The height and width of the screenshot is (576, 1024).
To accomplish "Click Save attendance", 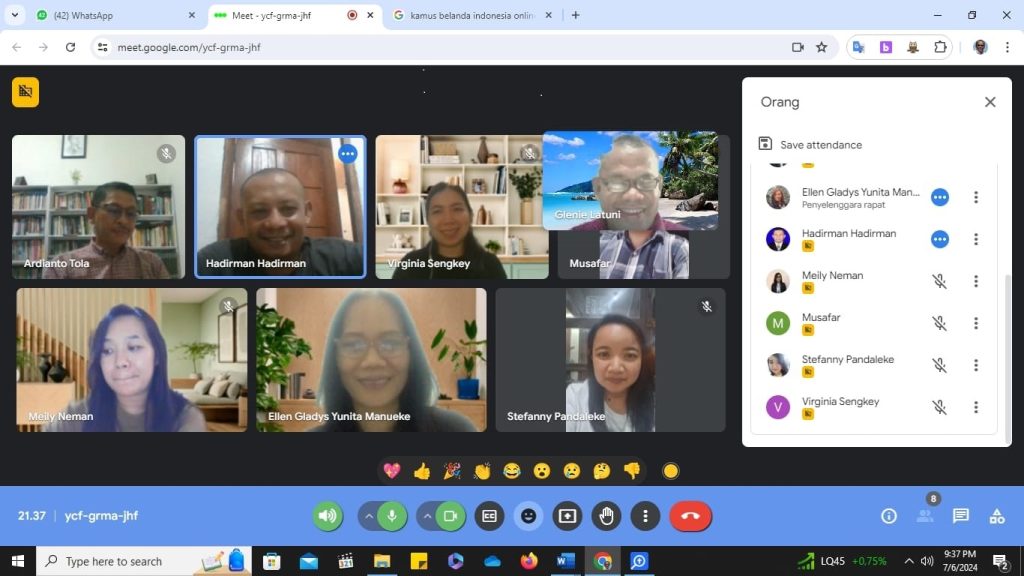I will click(810, 144).
